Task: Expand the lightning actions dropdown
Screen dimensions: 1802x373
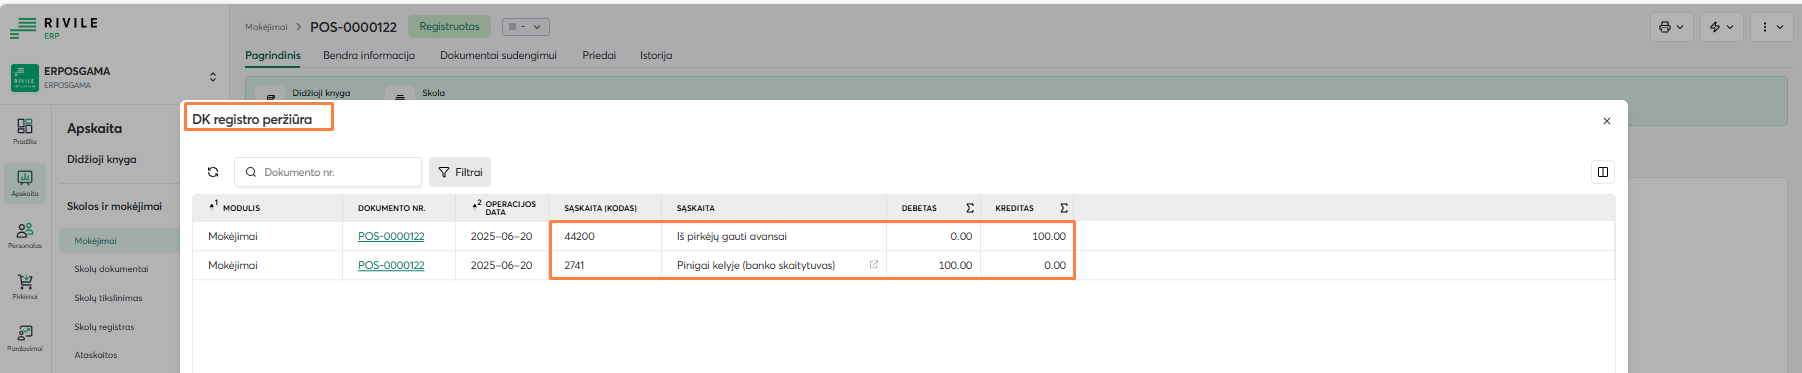Action: pyautogui.click(x=1722, y=27)
